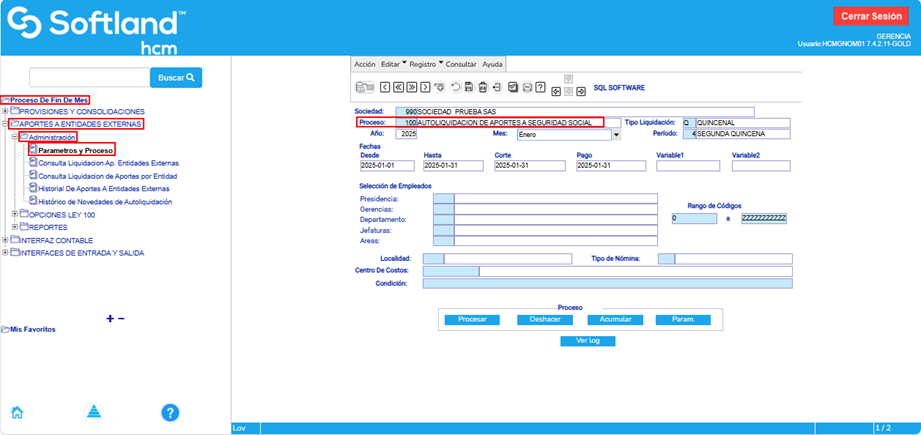Go to the first record with double-left arrows
The width and height of the screenshot is (921, 435).
pyautogui.click(x=397, y=88)
